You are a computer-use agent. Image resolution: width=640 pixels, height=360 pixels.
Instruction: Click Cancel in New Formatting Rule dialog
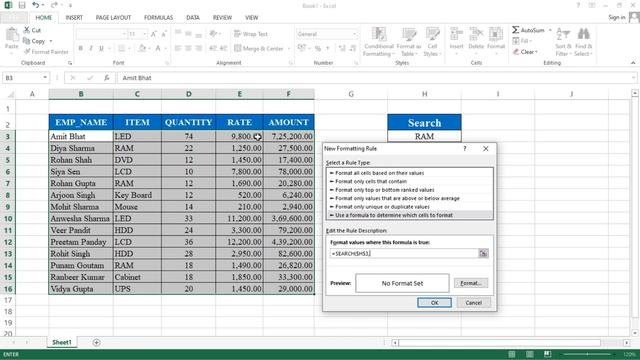(x=473, y=302)
